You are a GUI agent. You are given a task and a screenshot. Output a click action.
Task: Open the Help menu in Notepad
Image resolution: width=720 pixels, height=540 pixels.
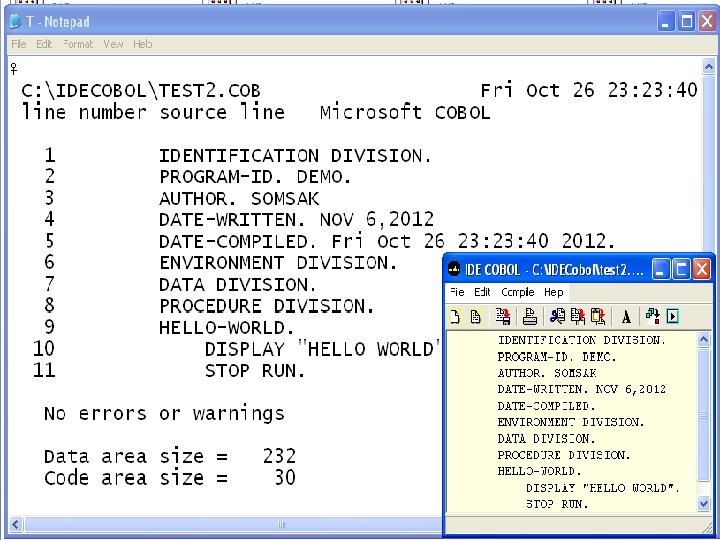pos(142,44)
